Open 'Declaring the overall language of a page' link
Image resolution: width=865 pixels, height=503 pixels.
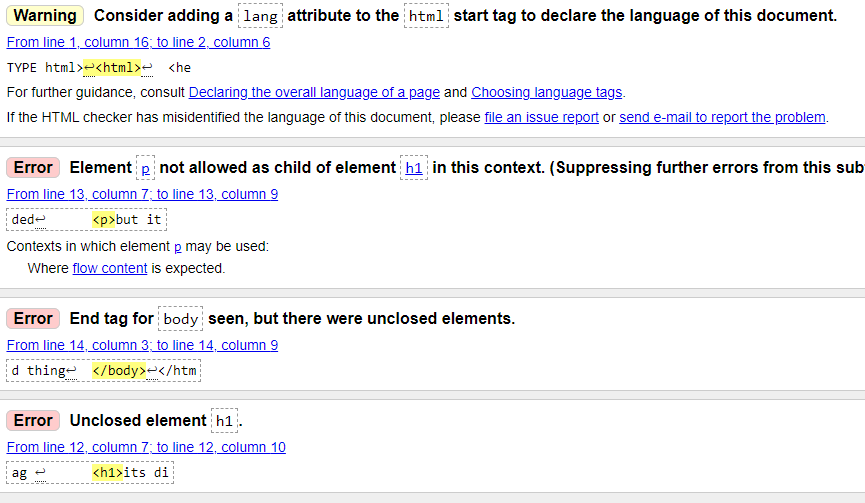point(314,92)
